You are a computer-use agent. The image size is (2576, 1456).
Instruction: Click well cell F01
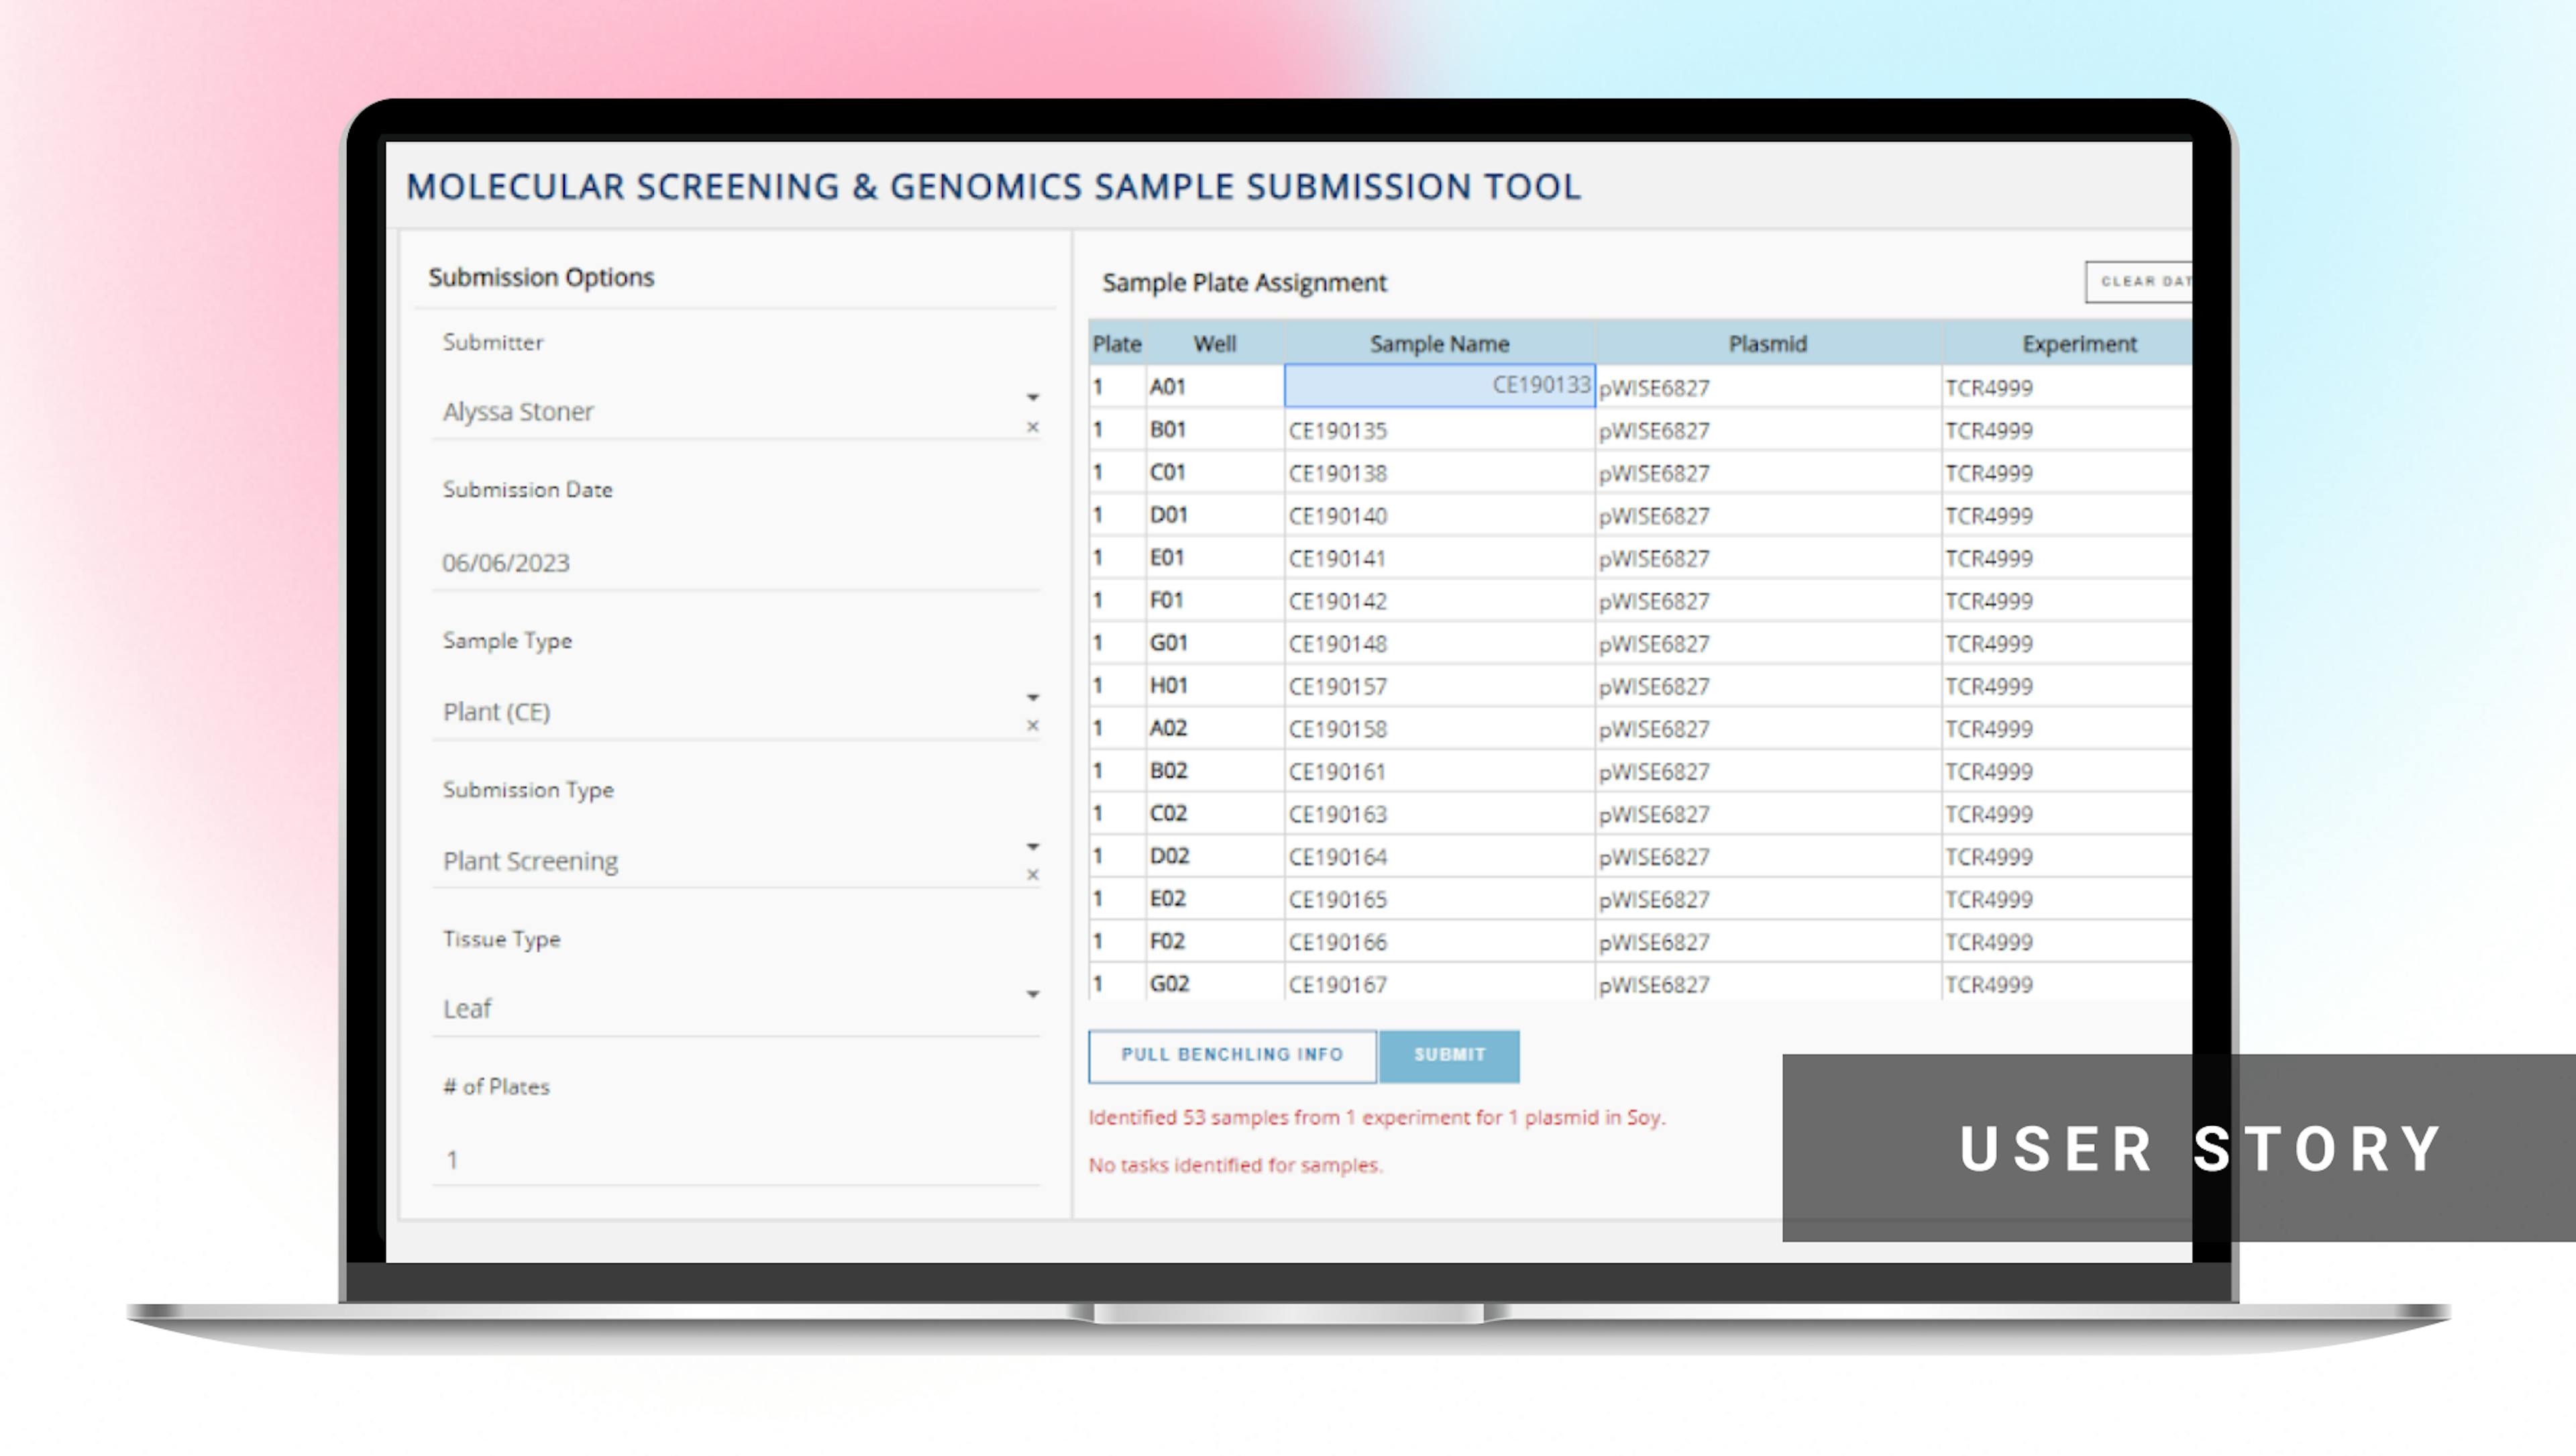1215,601
